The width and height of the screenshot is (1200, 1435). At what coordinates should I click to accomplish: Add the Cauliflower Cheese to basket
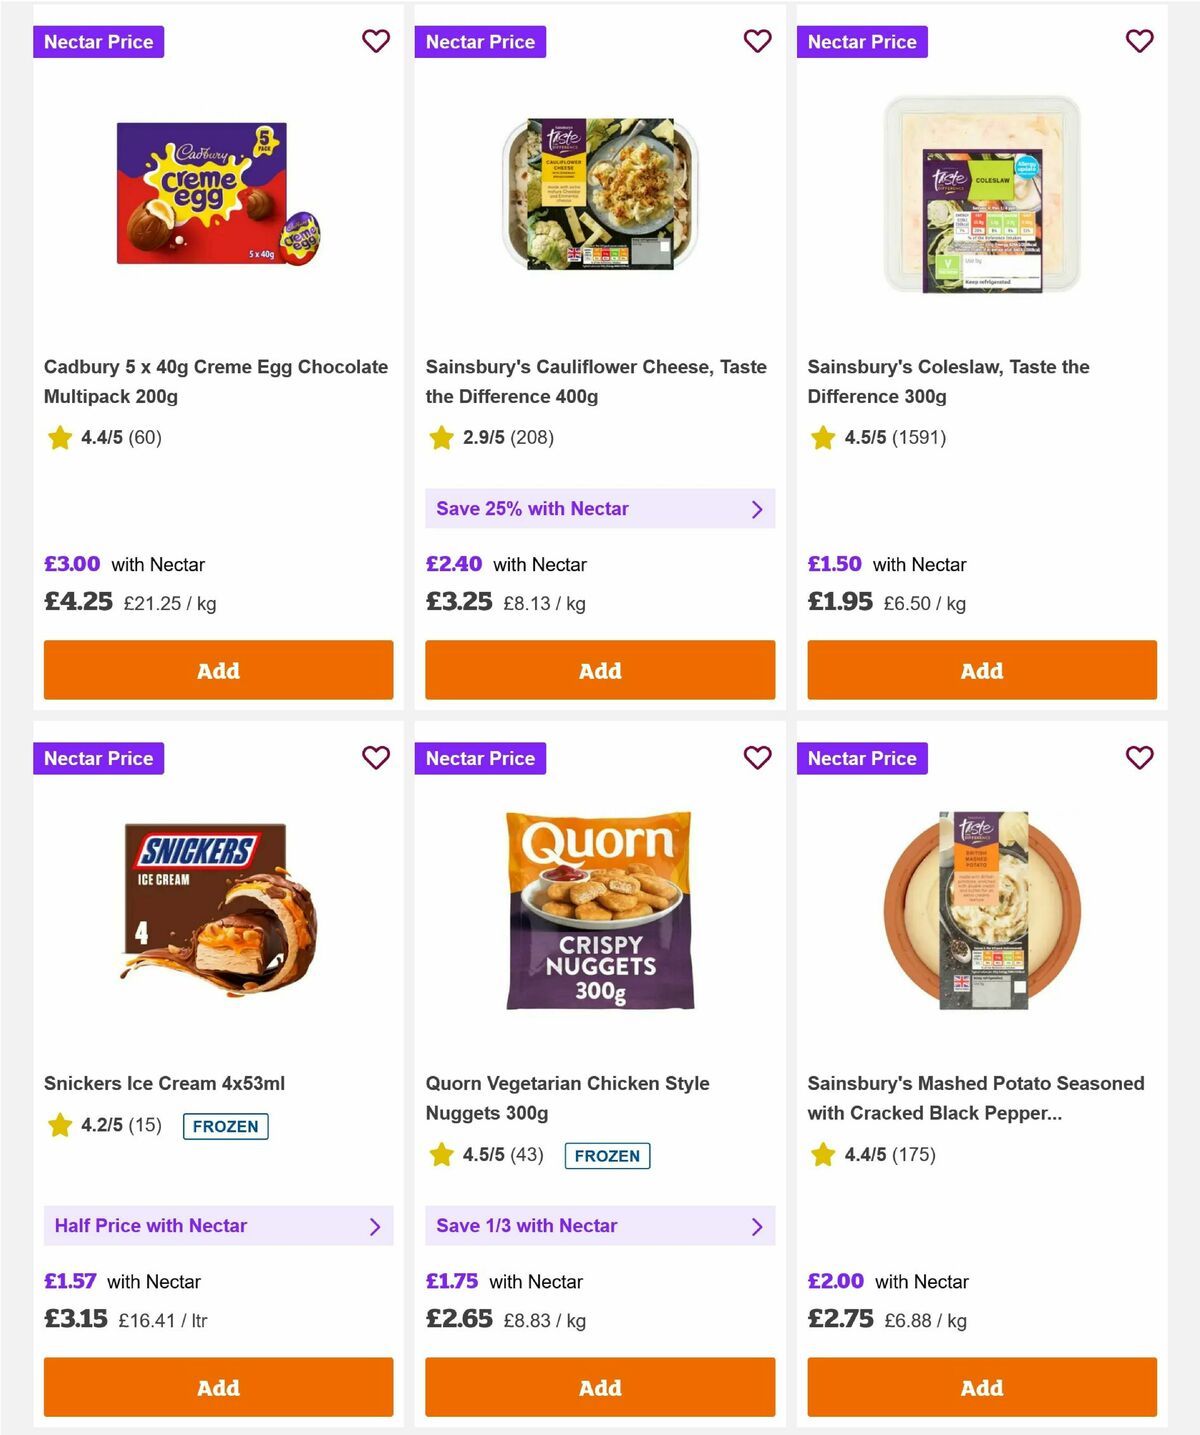(600, 670)
